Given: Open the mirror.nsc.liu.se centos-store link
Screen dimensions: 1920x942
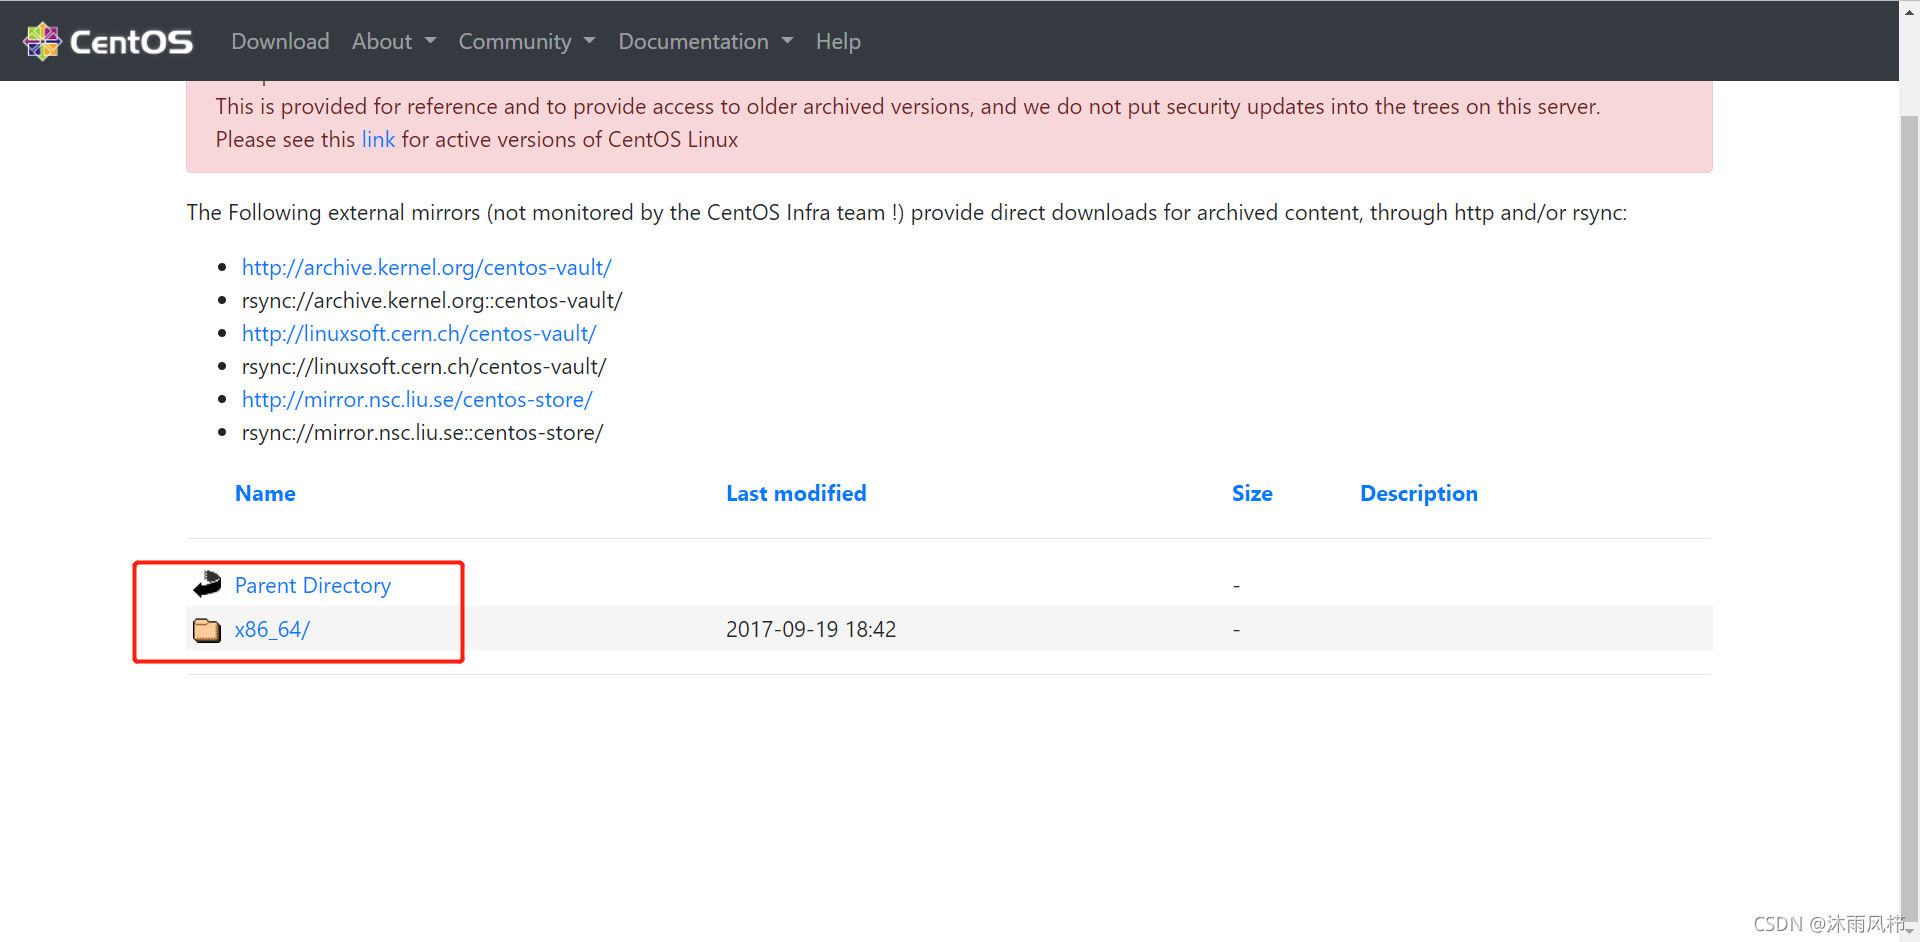Looking at the screenshot, I should (x=417, y=399).
